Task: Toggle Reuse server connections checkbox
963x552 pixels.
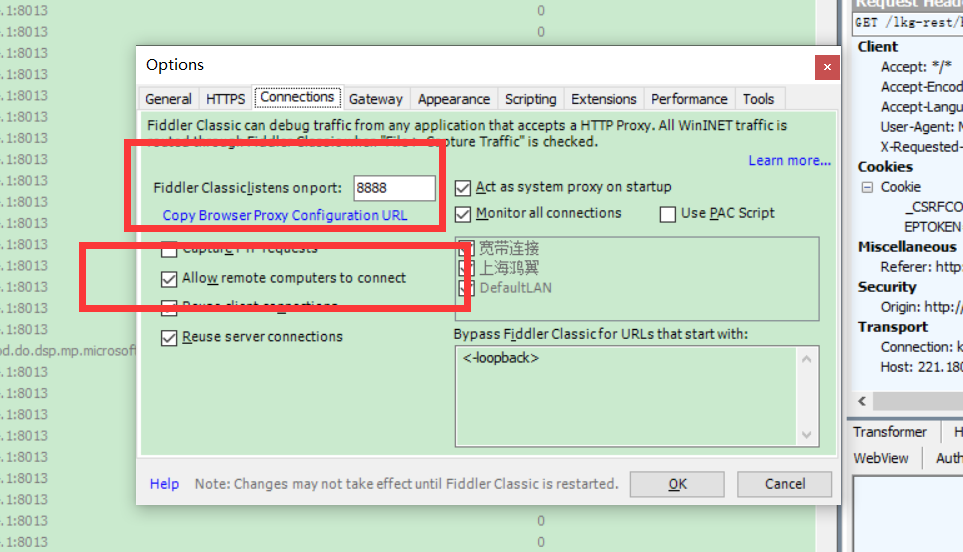Action: coord(169,338)
